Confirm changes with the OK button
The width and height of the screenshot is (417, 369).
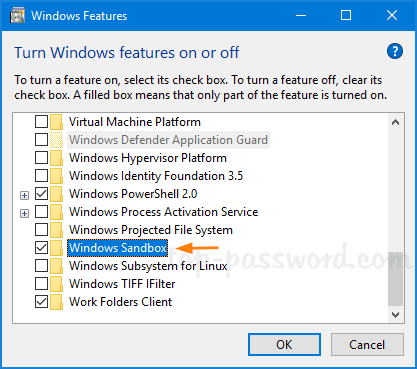284,344
